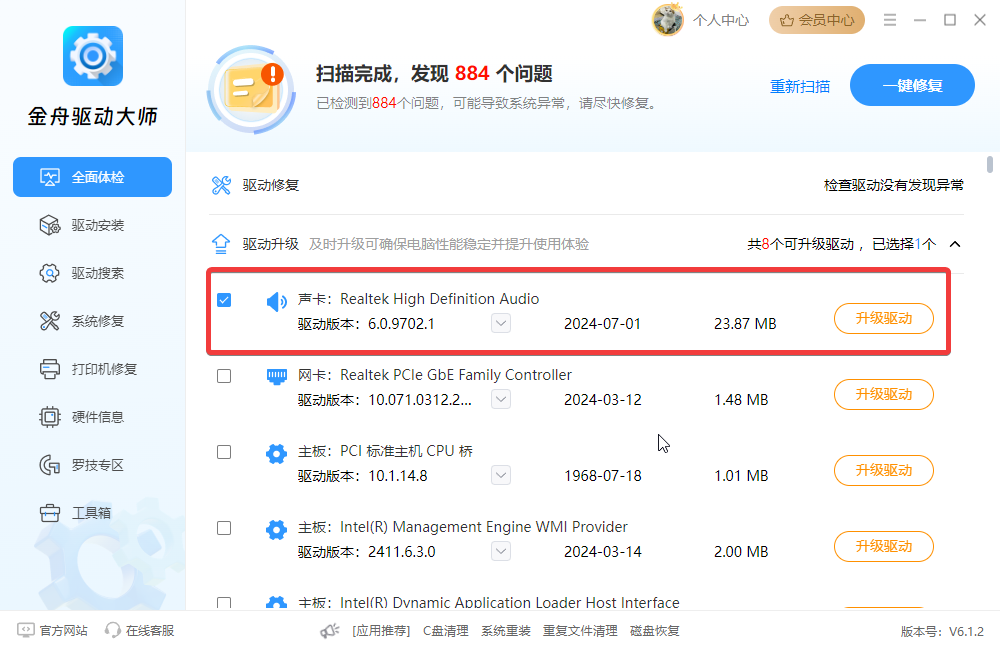Click the size 23.87 MB
This screenshot has height=650, width=1000.
pyautogui.click(x=745, y=324)
